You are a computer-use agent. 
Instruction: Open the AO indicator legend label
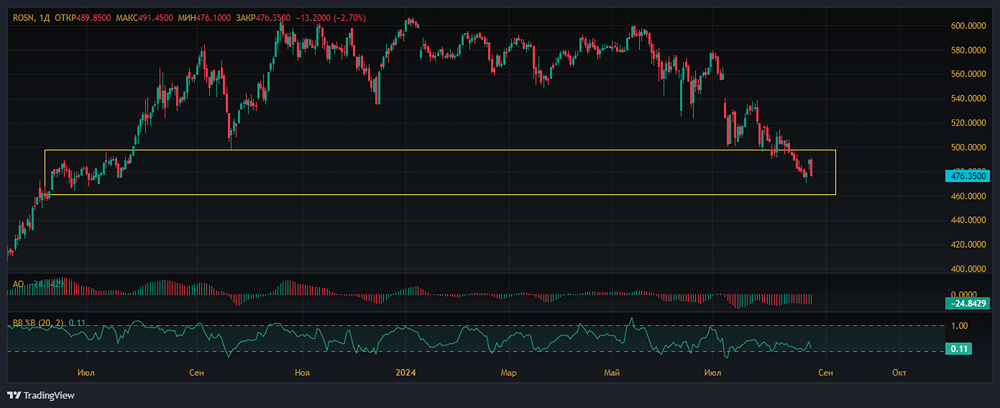pyautogui.click(x=17, y=284)
